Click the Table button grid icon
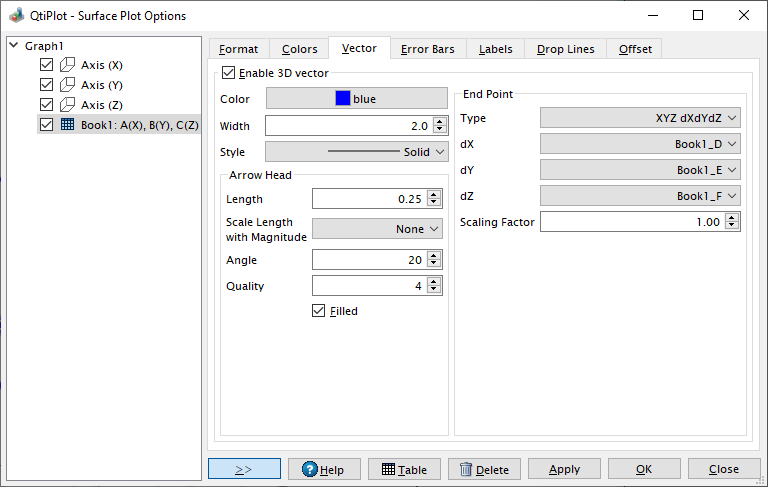Screen dimensions: 768x487 point(388,470)
